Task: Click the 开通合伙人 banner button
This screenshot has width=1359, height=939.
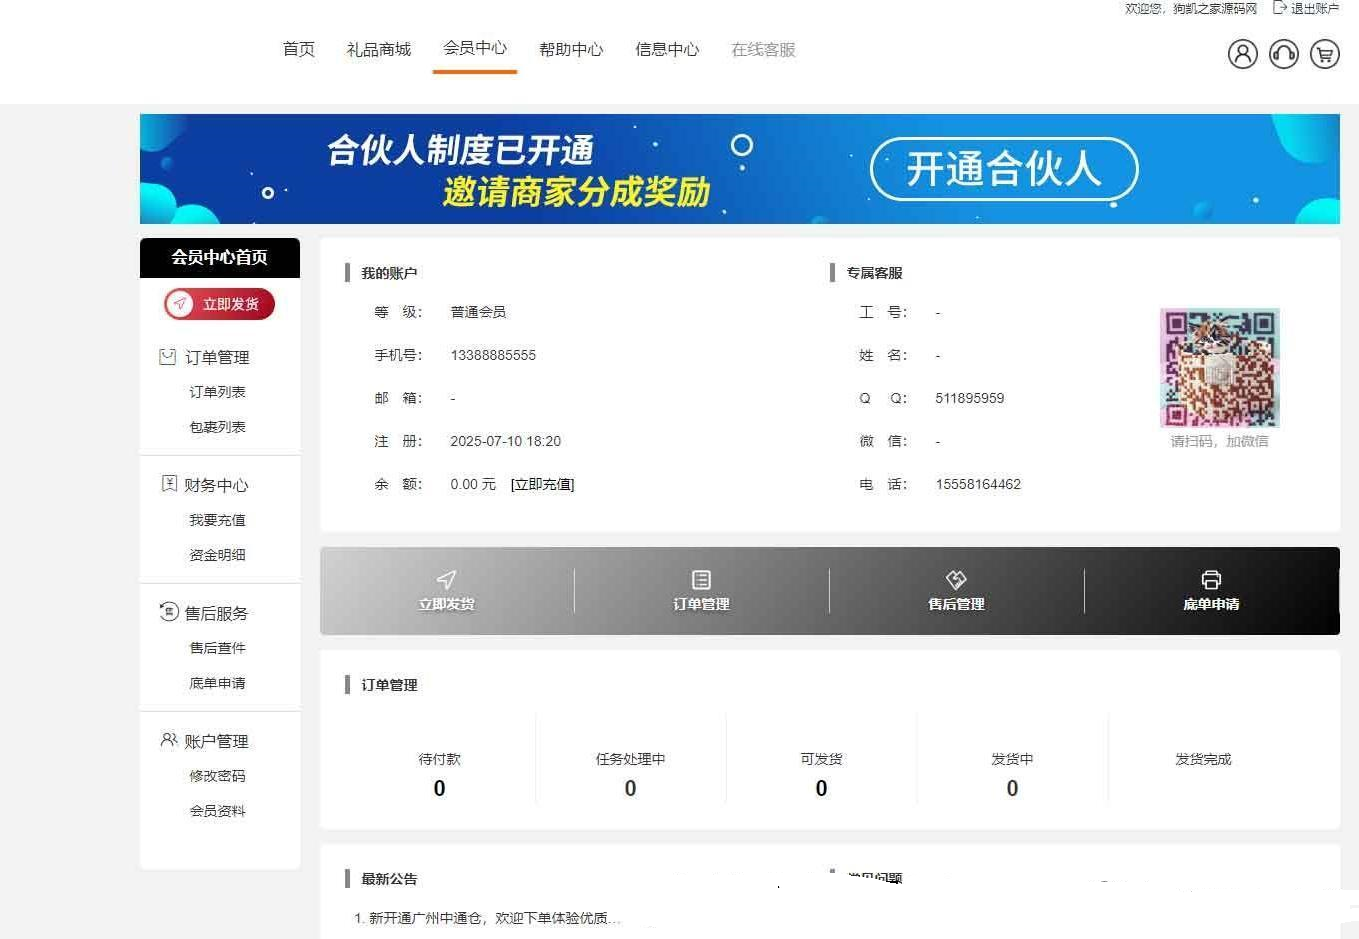Action: tap(1004, 169)
